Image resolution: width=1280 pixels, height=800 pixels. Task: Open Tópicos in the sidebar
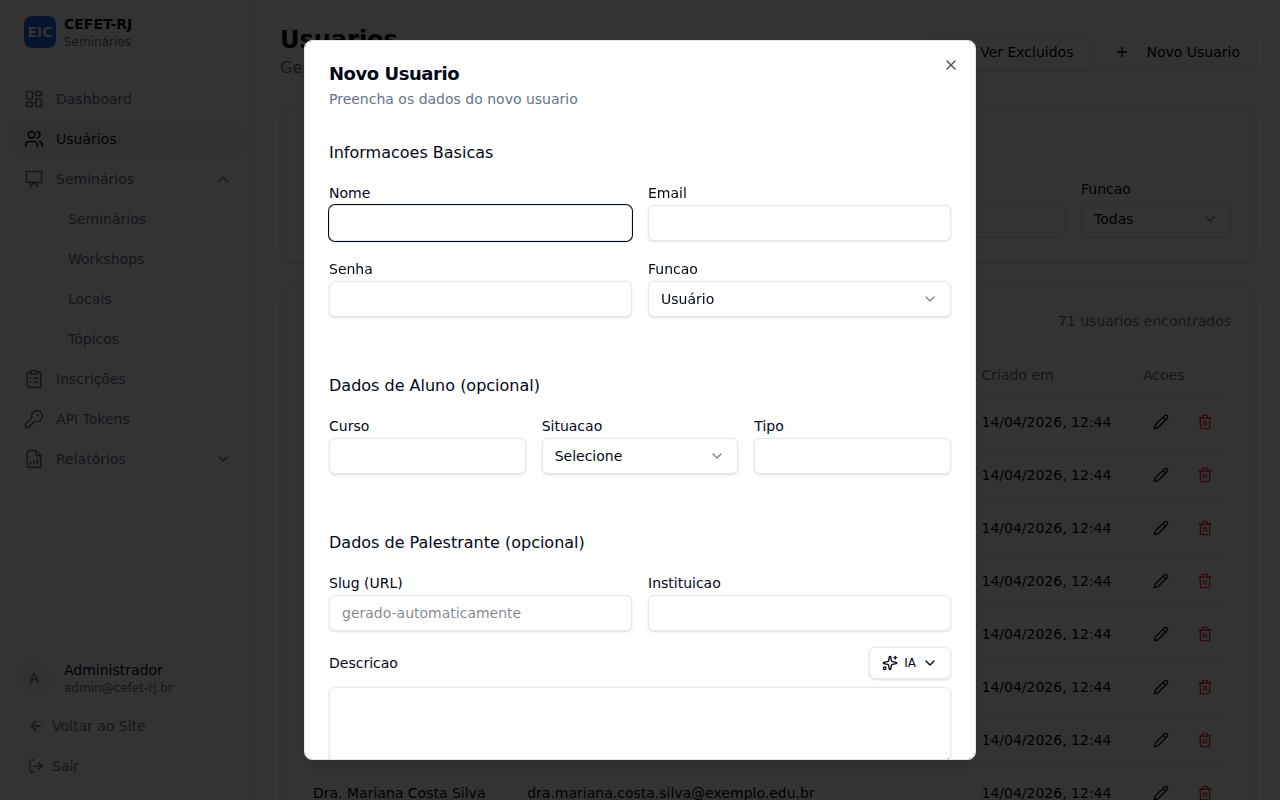click(x=93, y=339)
